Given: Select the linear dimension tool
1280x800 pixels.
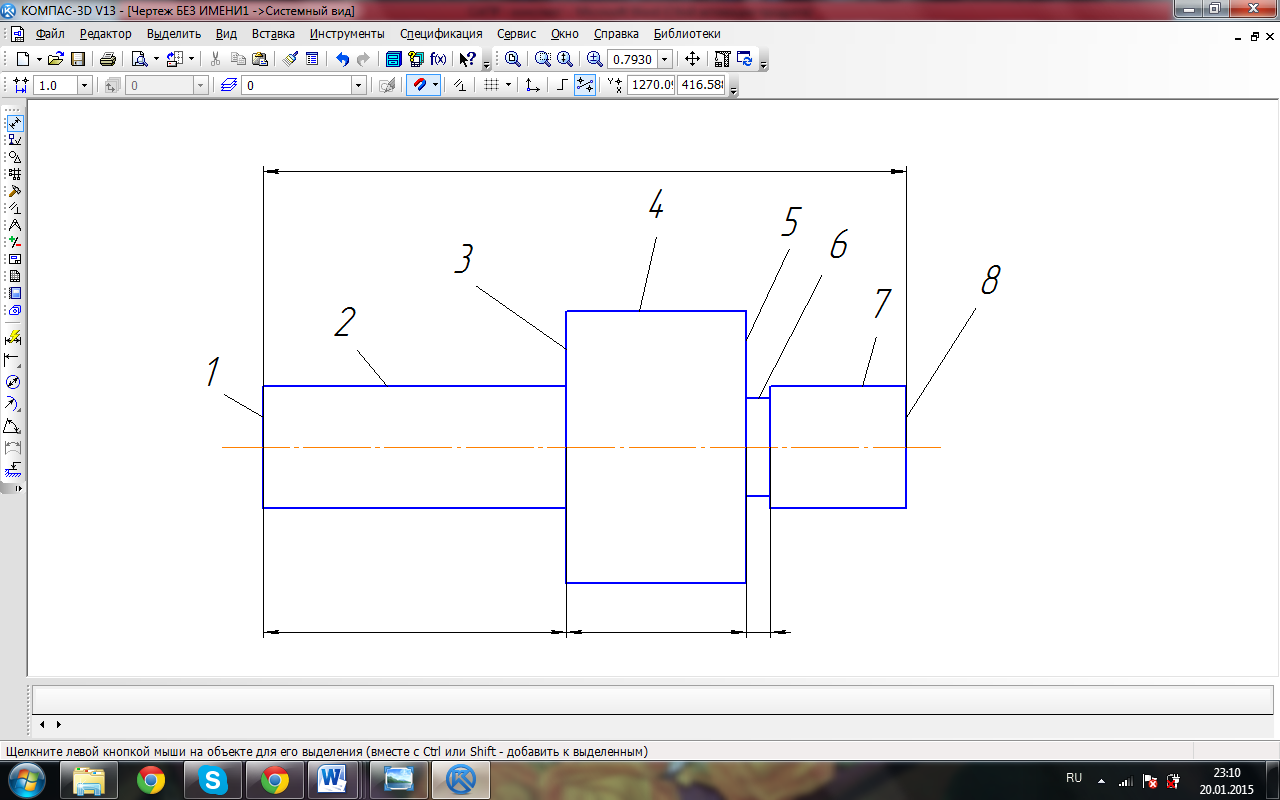Looking at the screenshot, I should point(14,359).
